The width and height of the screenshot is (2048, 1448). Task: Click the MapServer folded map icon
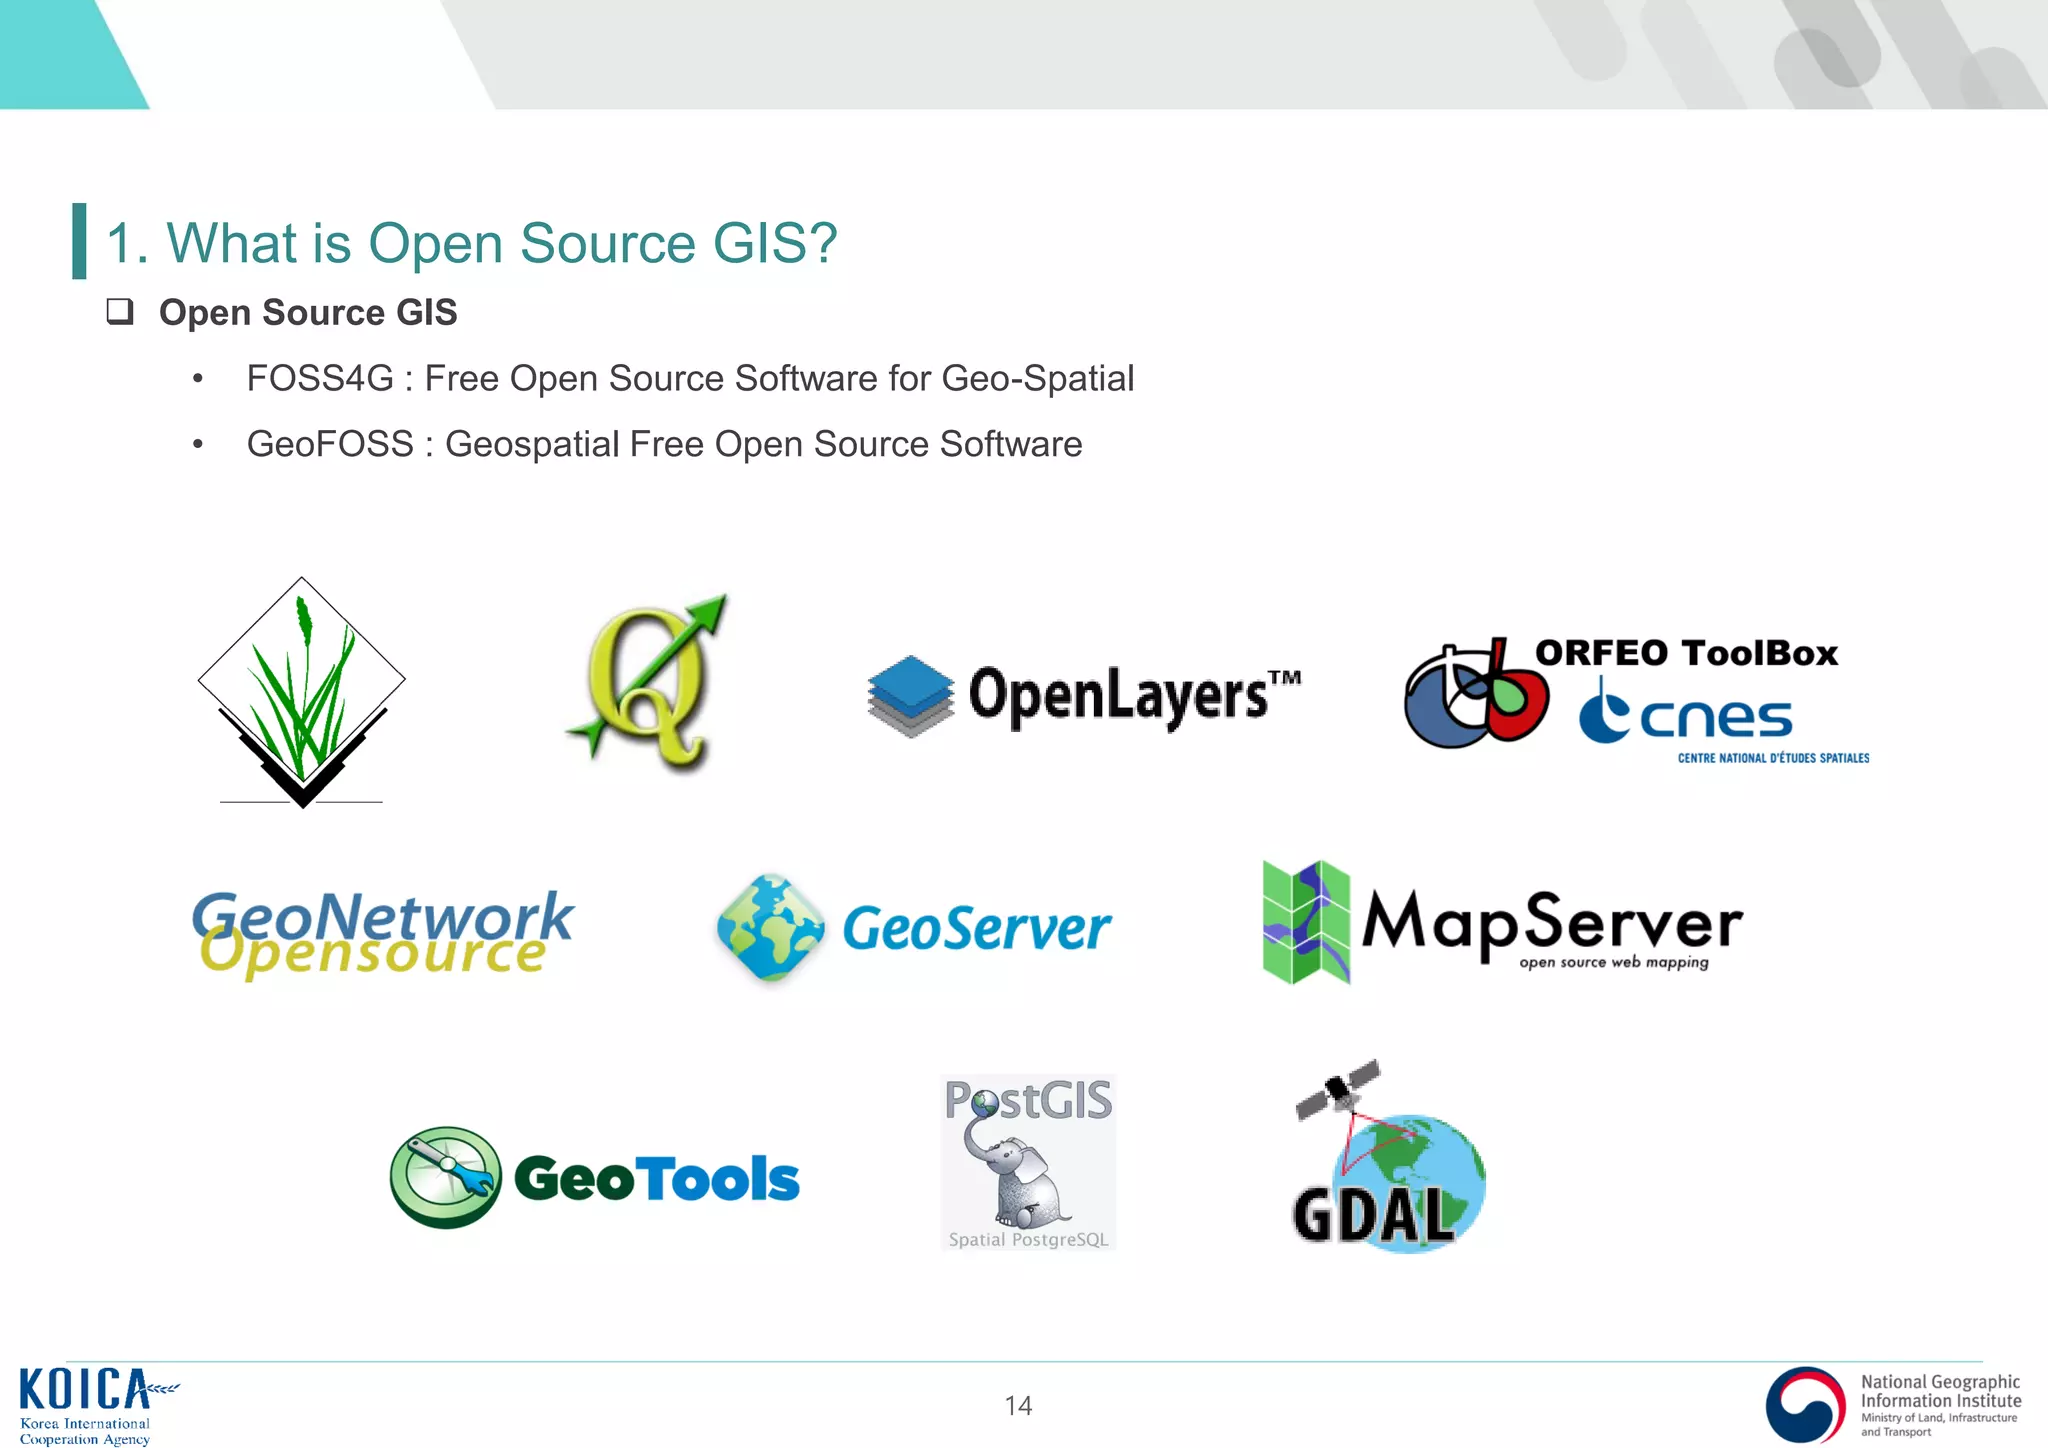coord(1306,922)
